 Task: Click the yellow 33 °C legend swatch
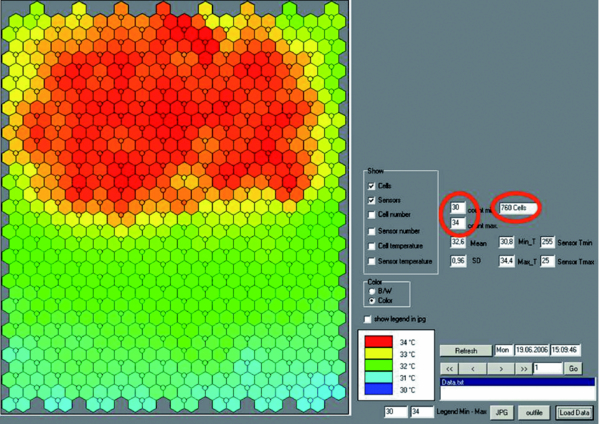click(x=378, y=354)
